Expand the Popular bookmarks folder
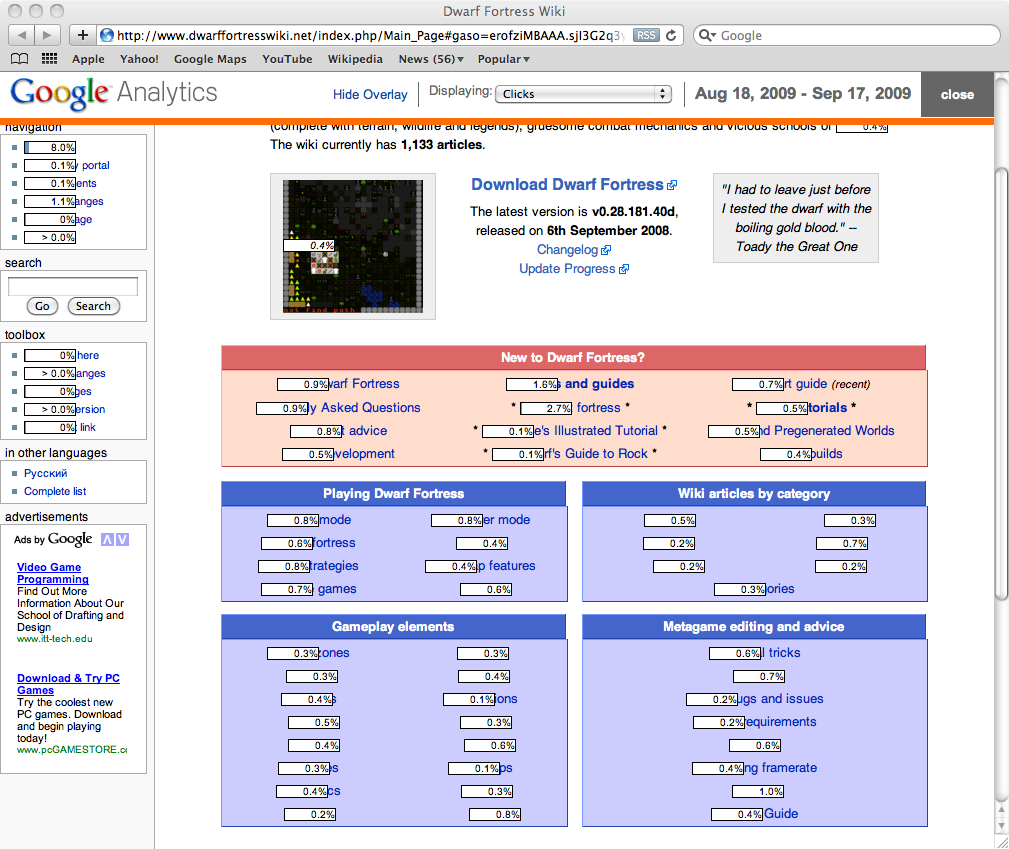Viewport: 1009px width, 849px height. coord(503,59)
